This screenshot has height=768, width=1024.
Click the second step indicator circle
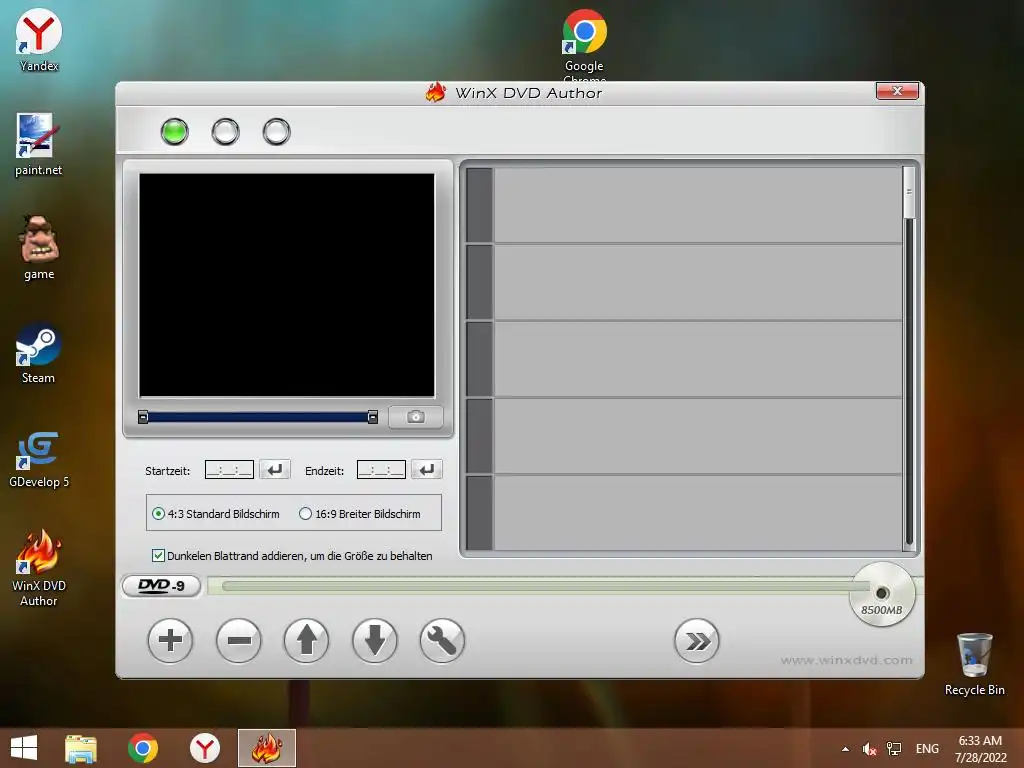(x=225, y=131)
